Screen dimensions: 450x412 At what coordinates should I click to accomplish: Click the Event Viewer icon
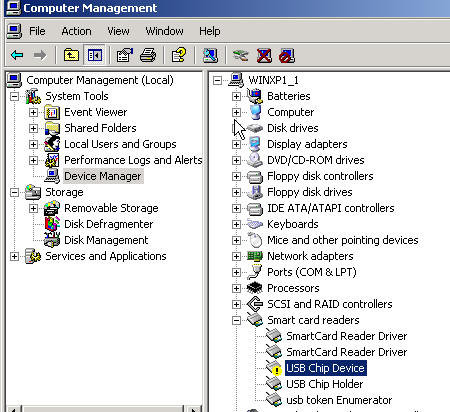52,112
